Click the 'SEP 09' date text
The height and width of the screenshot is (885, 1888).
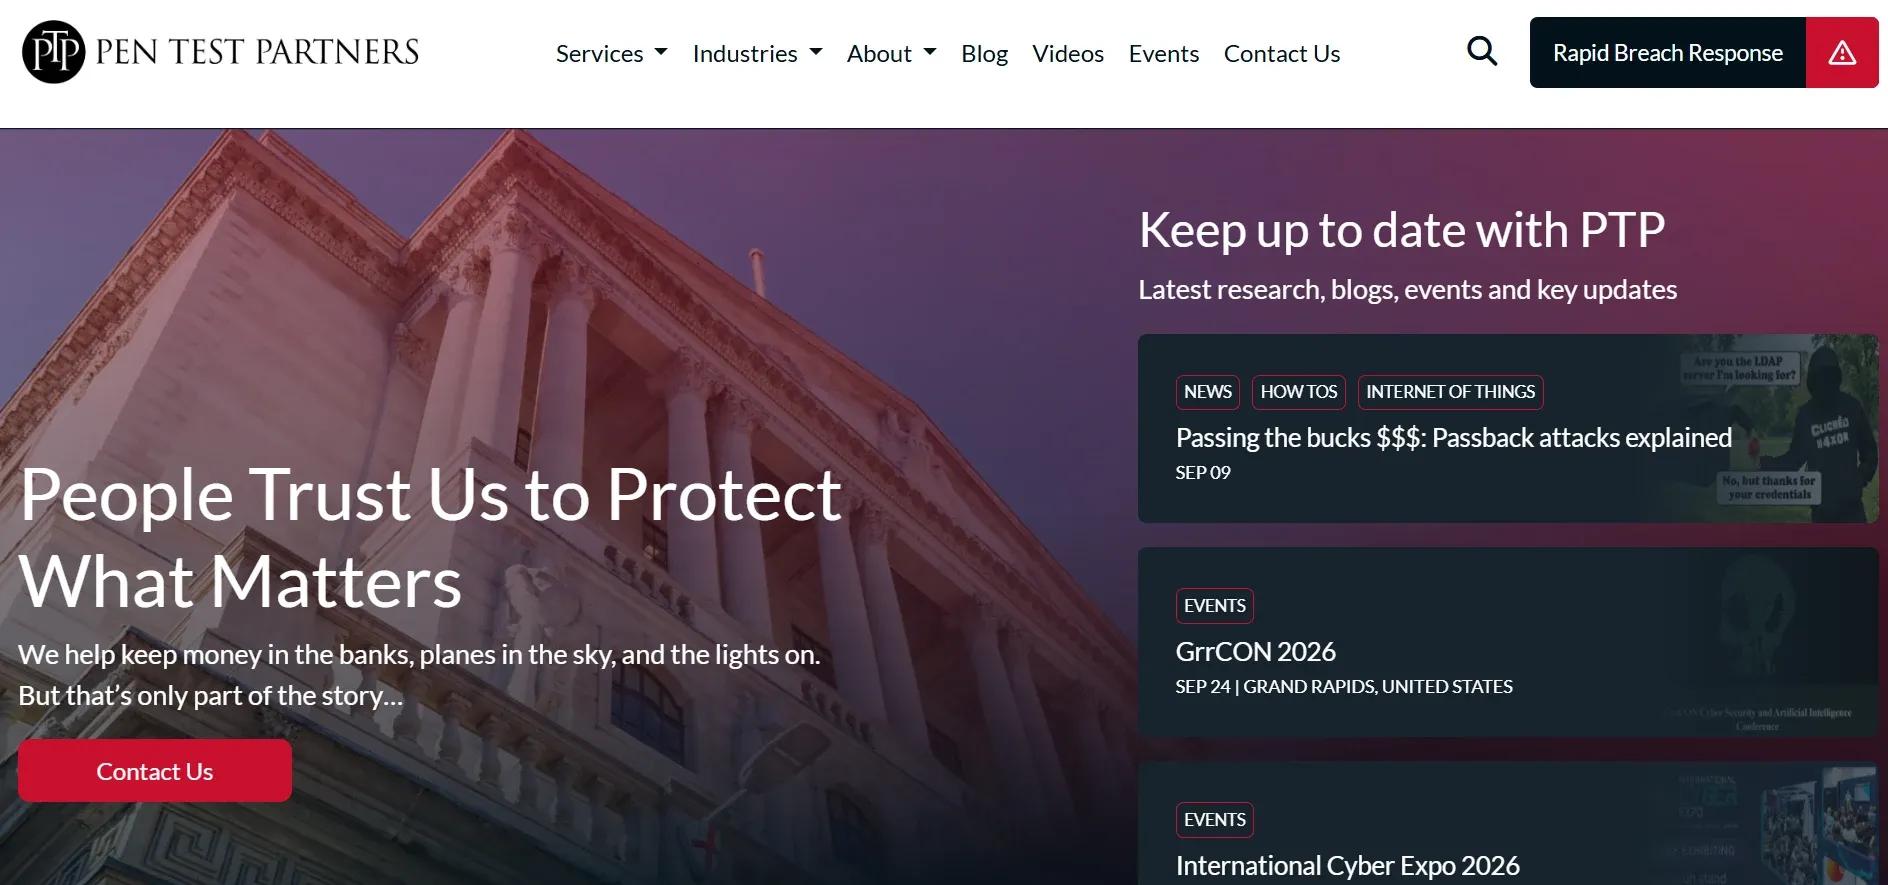[x=1203, y=473]
